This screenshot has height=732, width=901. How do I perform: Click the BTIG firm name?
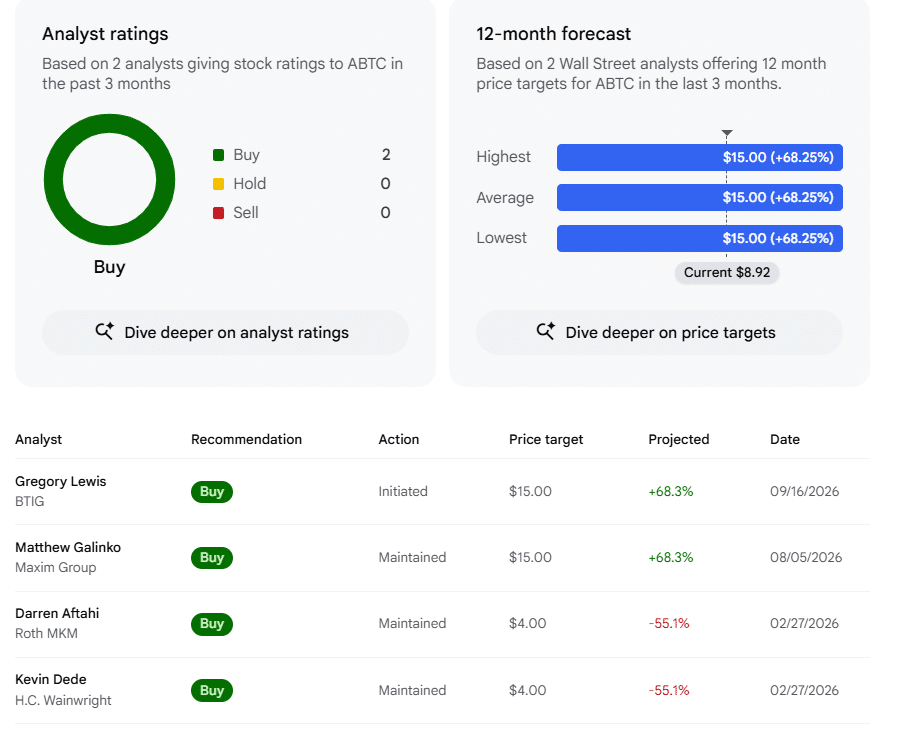(x=29, y=502)
